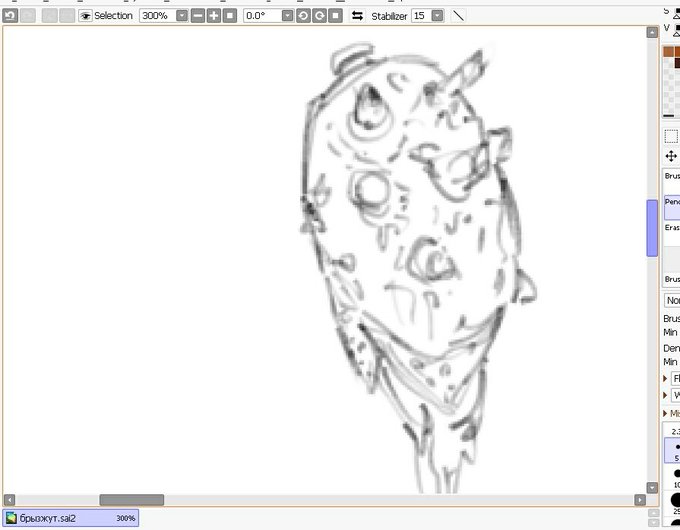This screenshot has height=530, width=680.
Task: Open the 300% zoom dropdown
Action: (182, 16)
